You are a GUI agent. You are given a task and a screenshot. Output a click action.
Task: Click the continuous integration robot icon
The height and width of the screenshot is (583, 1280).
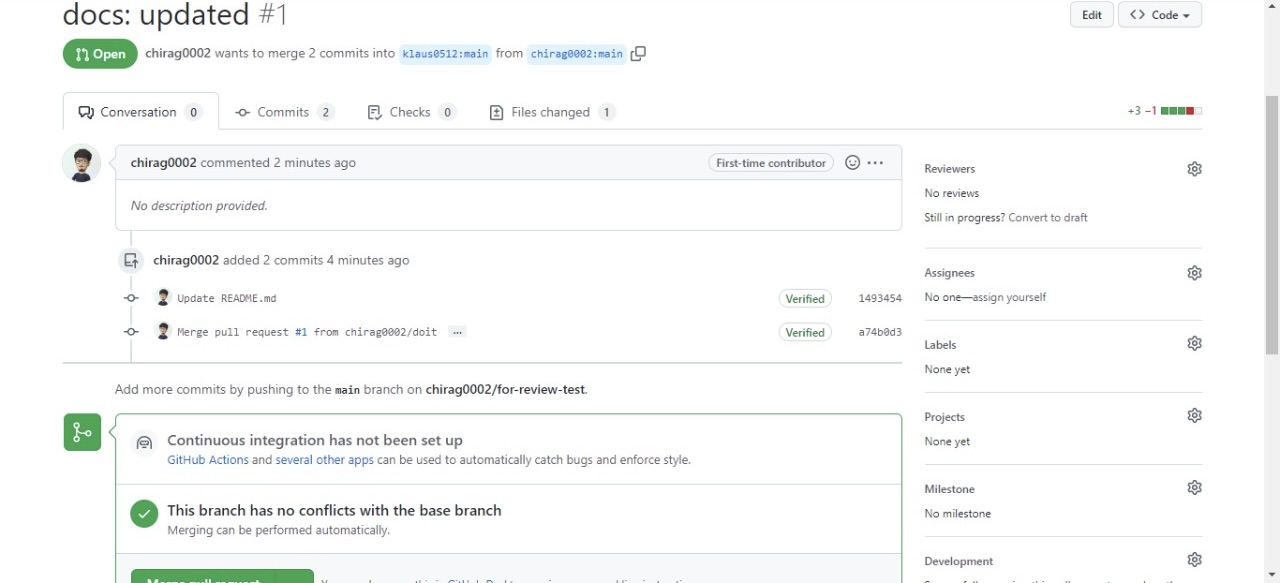pyautogui.click(x=144, y=443)
